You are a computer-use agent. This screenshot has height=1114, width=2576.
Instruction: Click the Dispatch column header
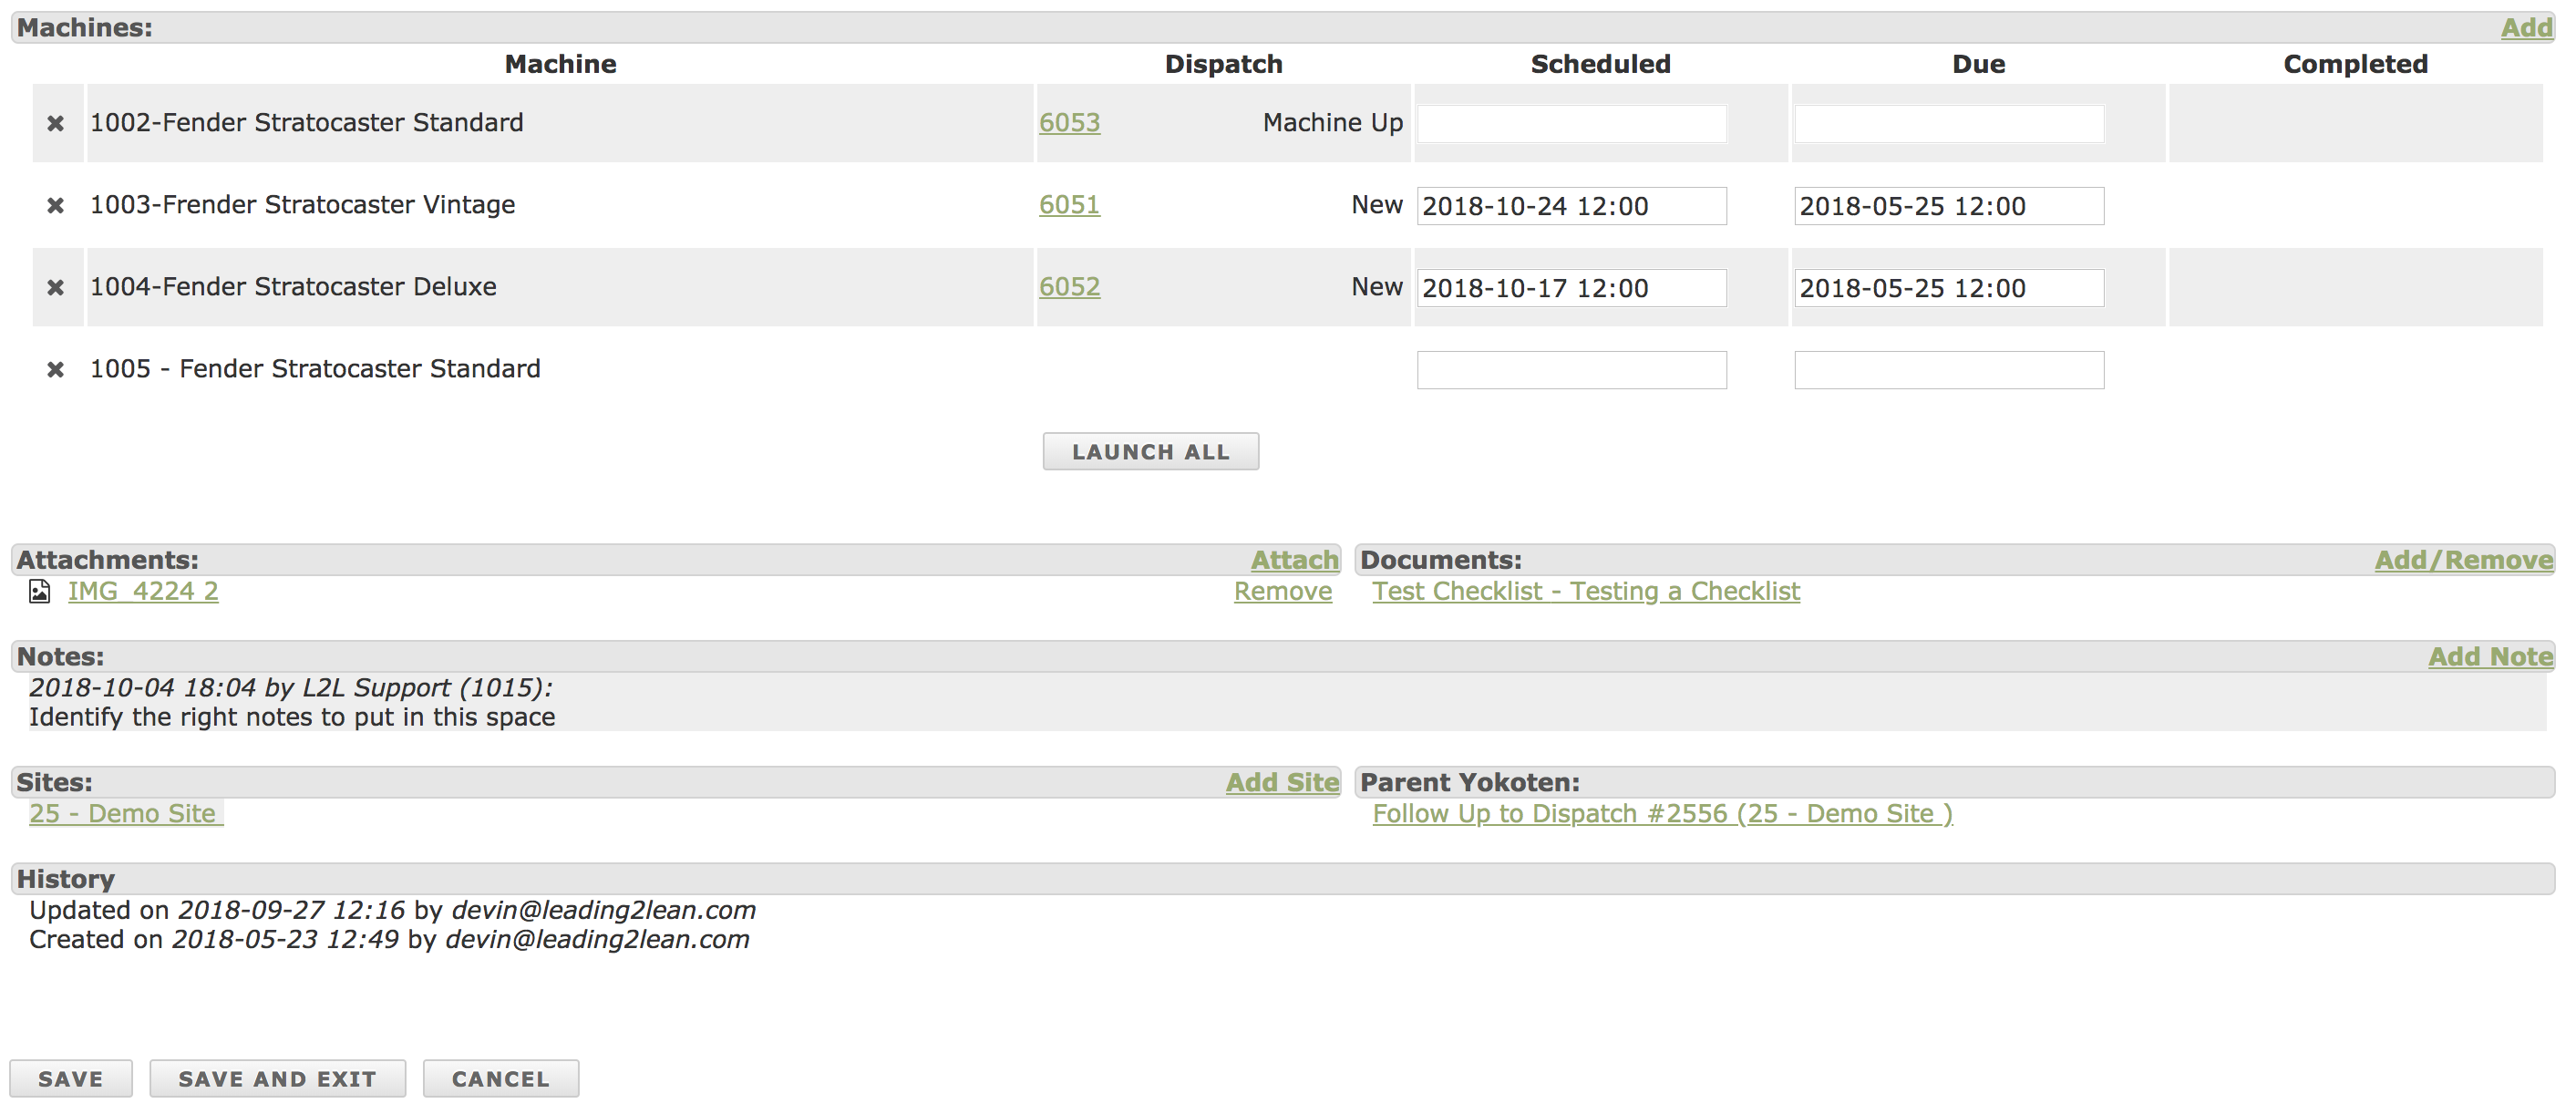[x=1223, y=64]
